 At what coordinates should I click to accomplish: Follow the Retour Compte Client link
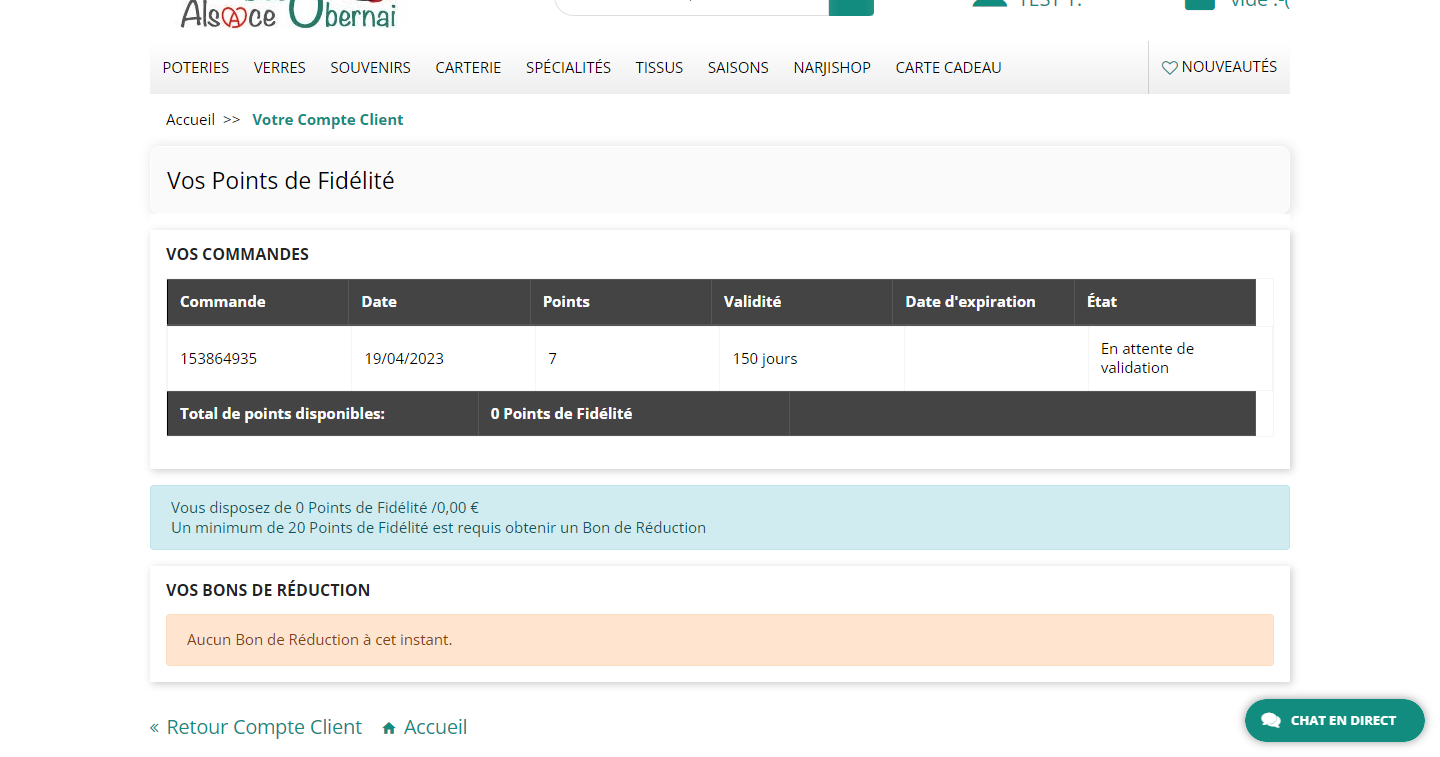click(x=256, y=727)
